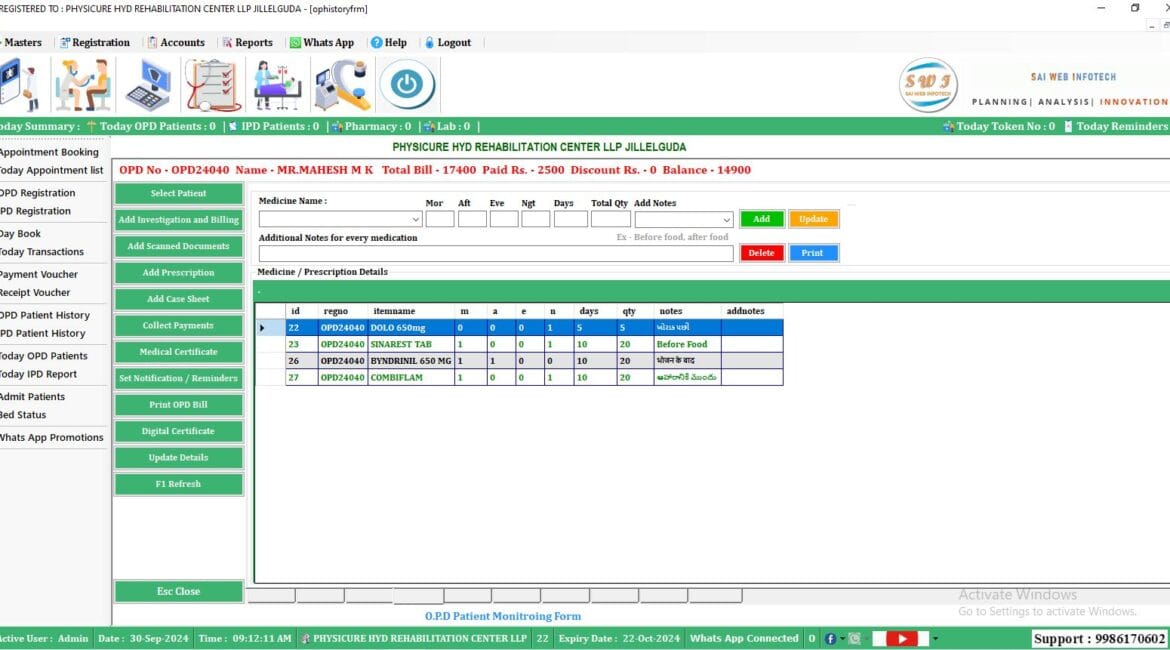Open the Reports menu

[248, 42]
